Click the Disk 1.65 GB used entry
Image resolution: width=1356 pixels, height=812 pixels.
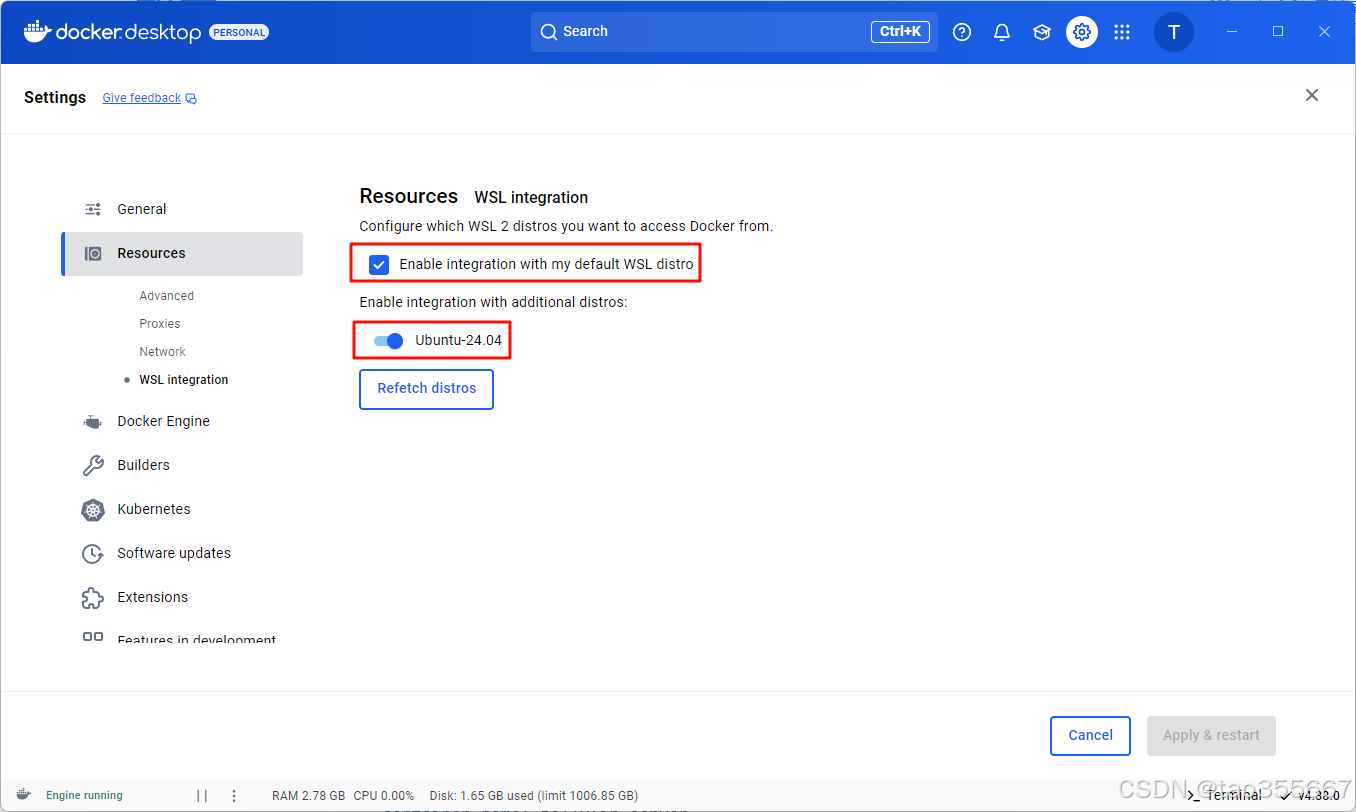click(x=534, y=796)
